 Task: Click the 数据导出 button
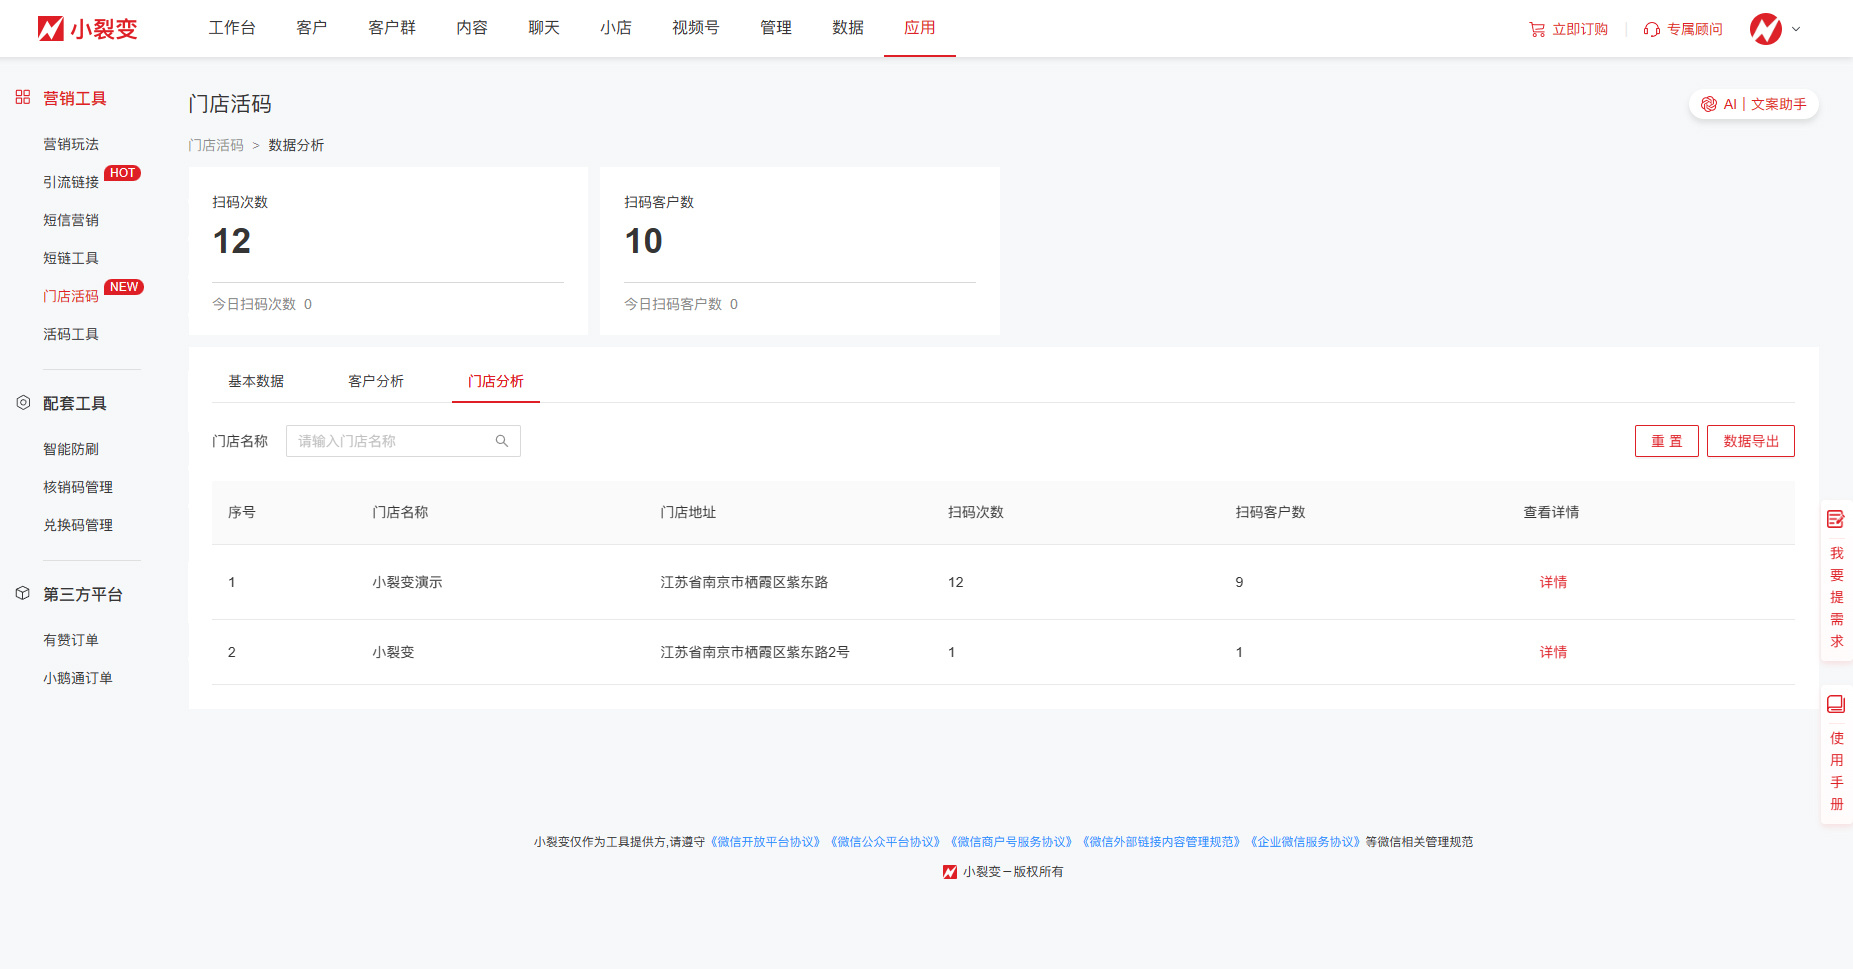coord(1750,441)
